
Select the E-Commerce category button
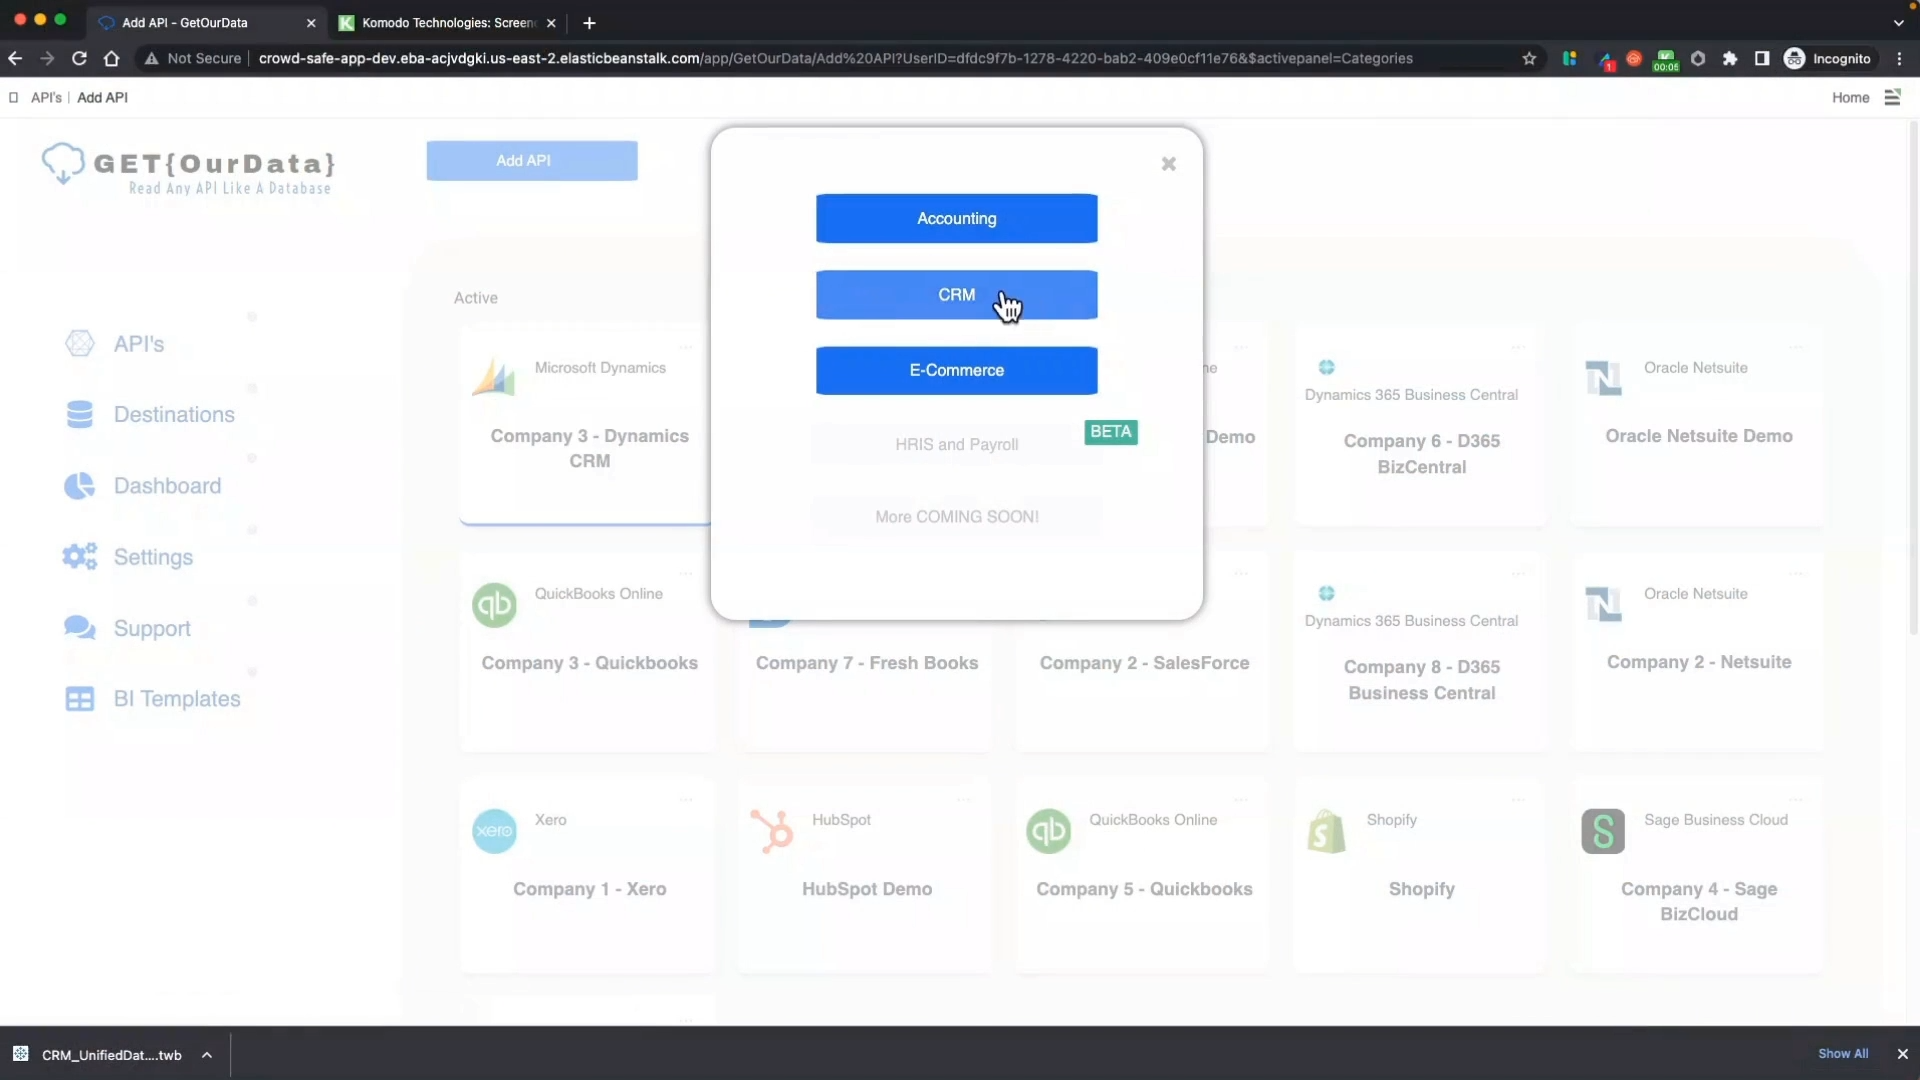tap(956, 371)
